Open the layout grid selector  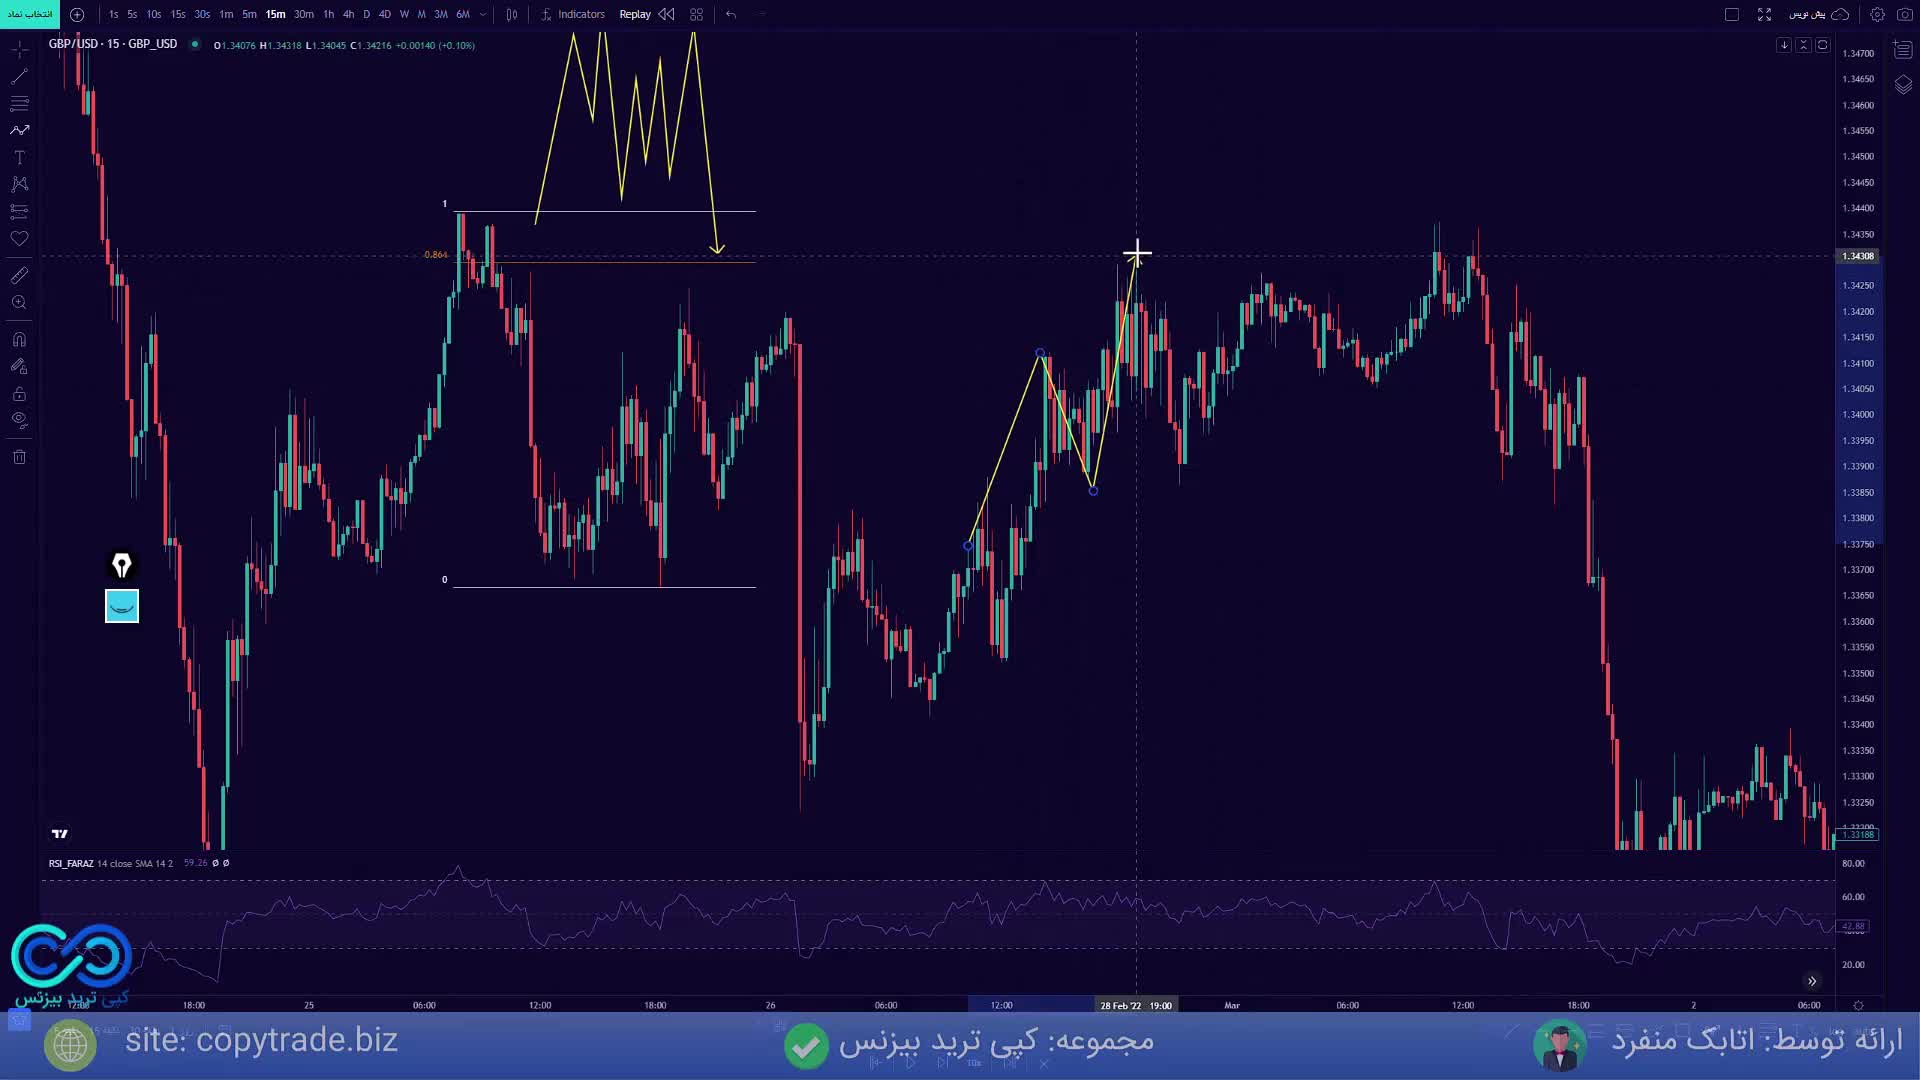(697, 14)
